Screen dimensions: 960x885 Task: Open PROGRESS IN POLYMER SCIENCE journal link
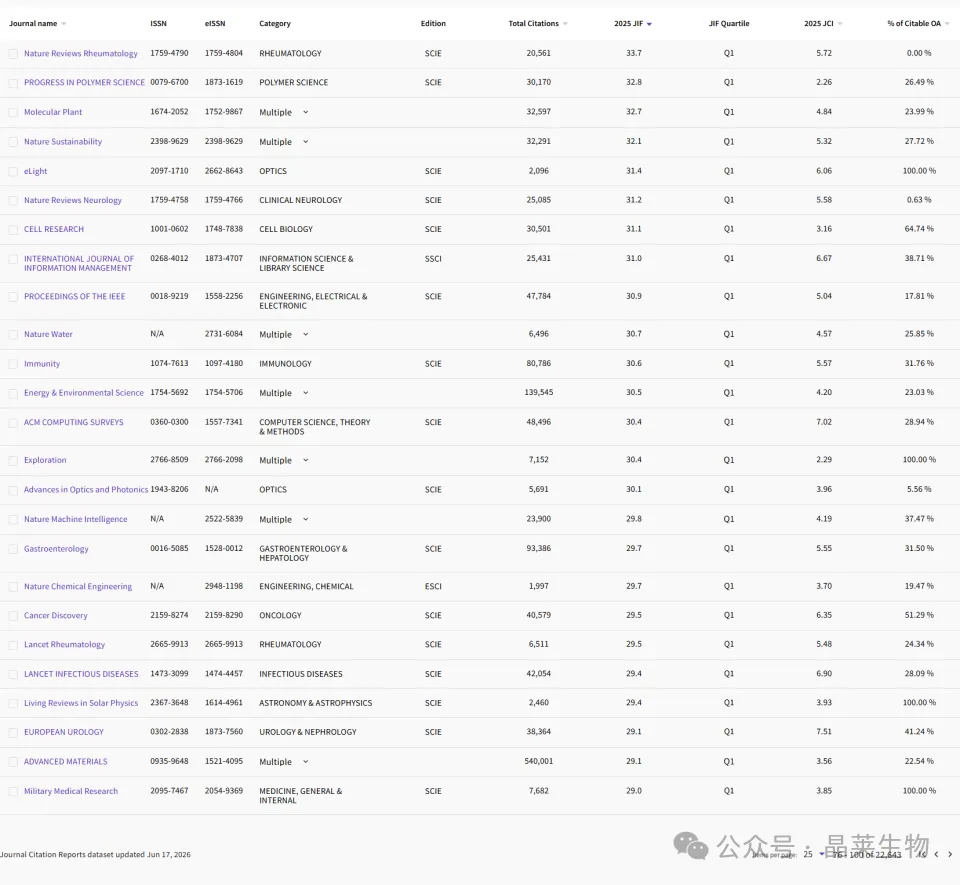pos(84,82)
